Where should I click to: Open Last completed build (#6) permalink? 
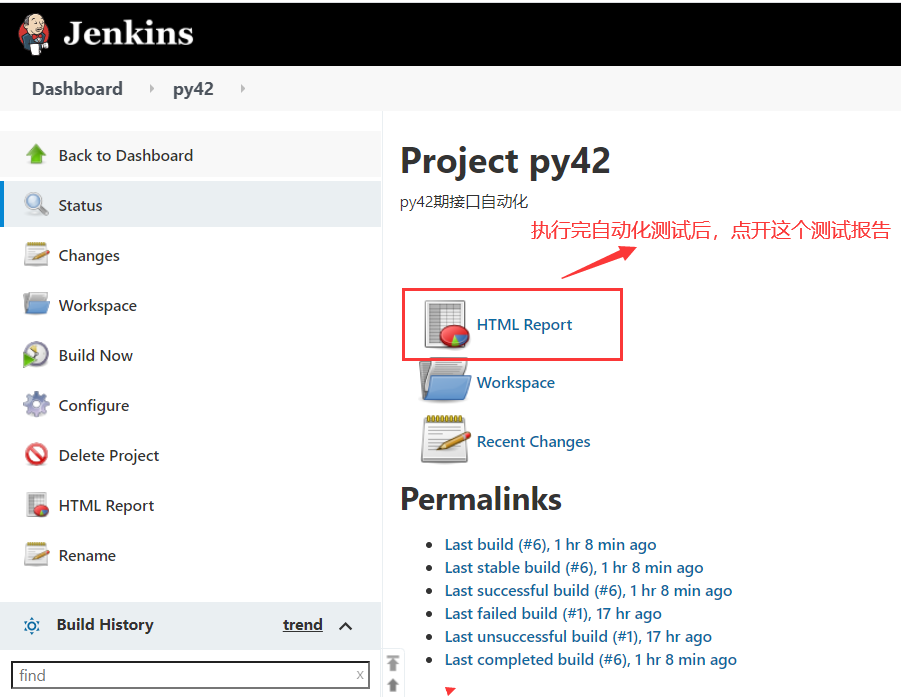tap(590, 660)
